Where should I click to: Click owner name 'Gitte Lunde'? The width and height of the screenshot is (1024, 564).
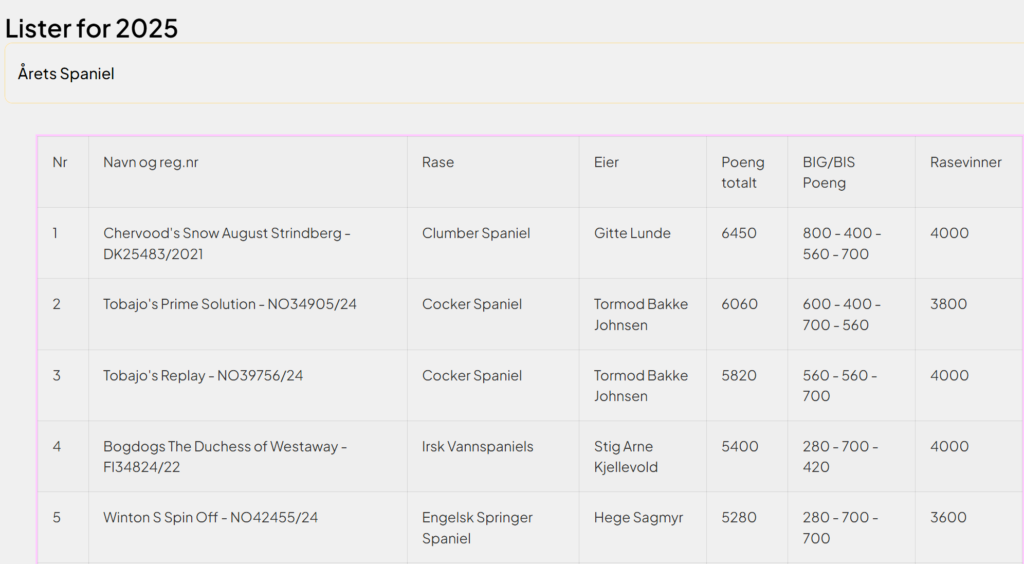tap(632, 233)
